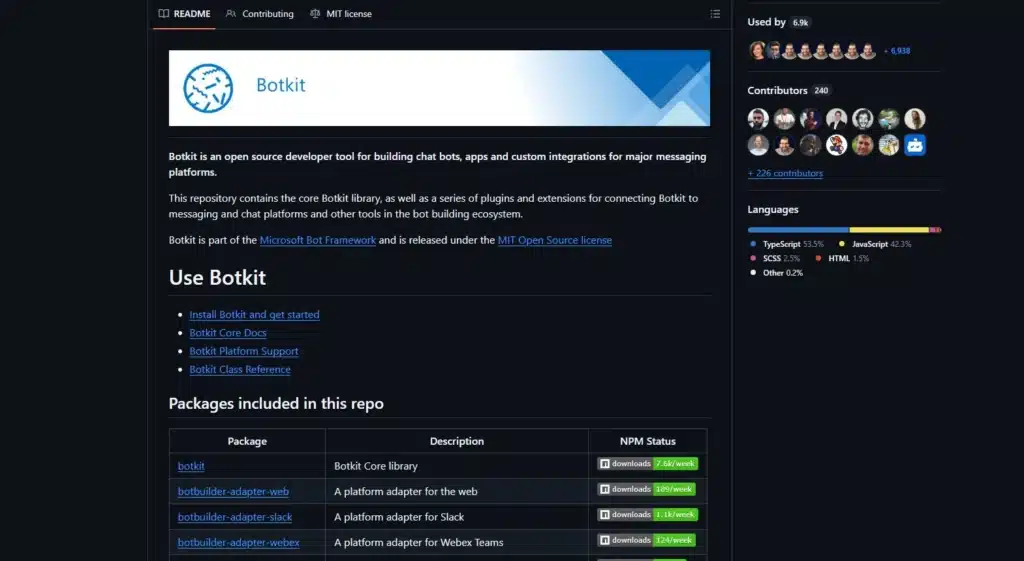This screenshot has width=1024, height=561.
Task: Open the Botkit Platform Support link
Action: 244,351
